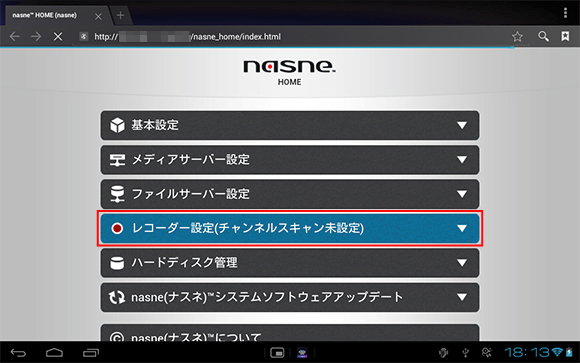Screen dimensions: 580x363
Task: Expand システムソフトウェアアップデート with its arrow
Action: coord(462,297)
